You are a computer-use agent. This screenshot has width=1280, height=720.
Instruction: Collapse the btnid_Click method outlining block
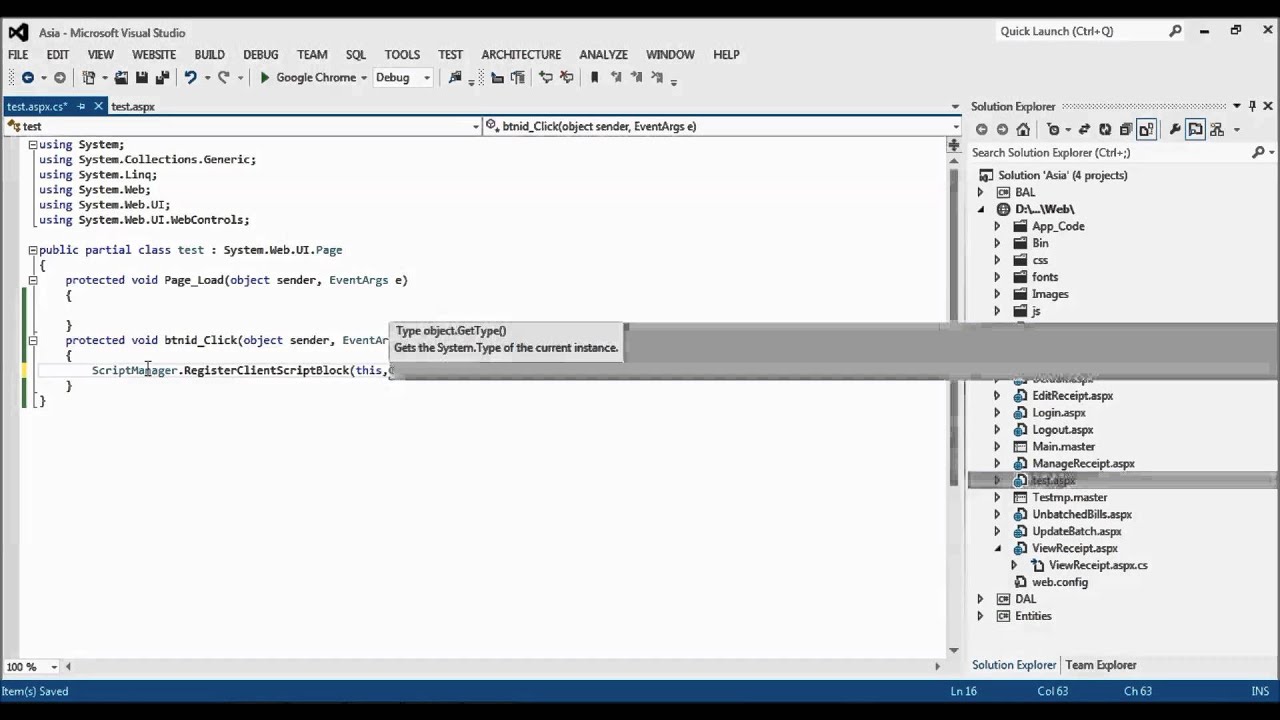(x=33, y=340)
